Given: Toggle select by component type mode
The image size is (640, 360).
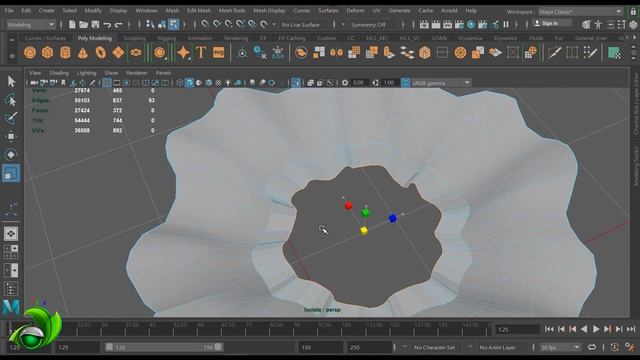Looking at the screenshot, I should [x=173, y=24].
